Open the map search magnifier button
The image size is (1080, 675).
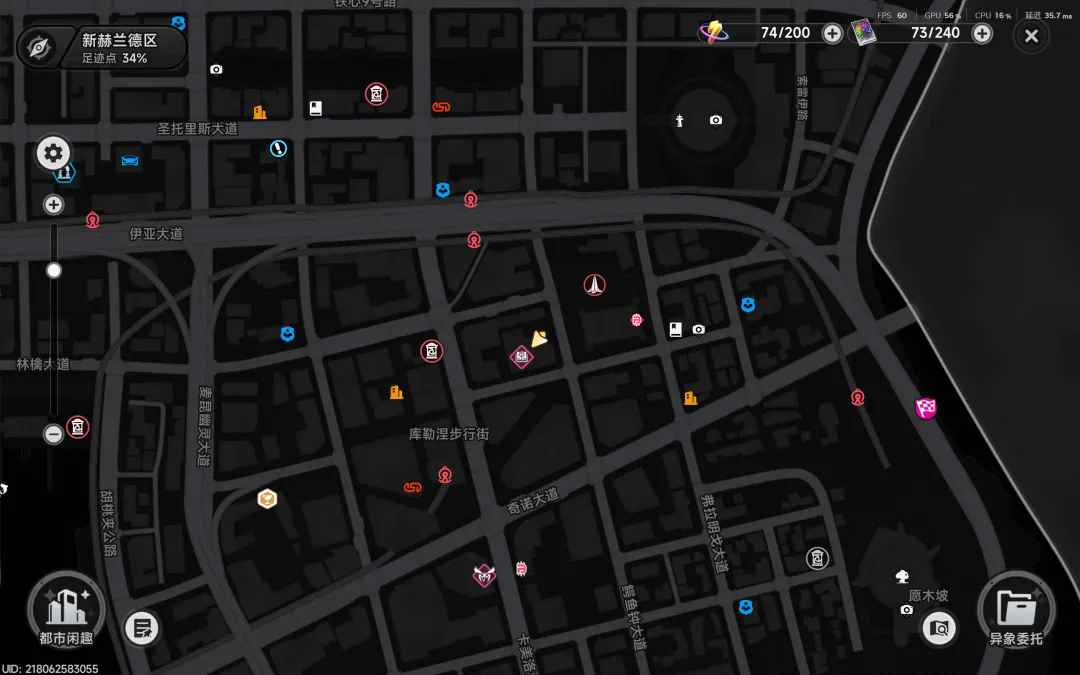tap(939, 627)
